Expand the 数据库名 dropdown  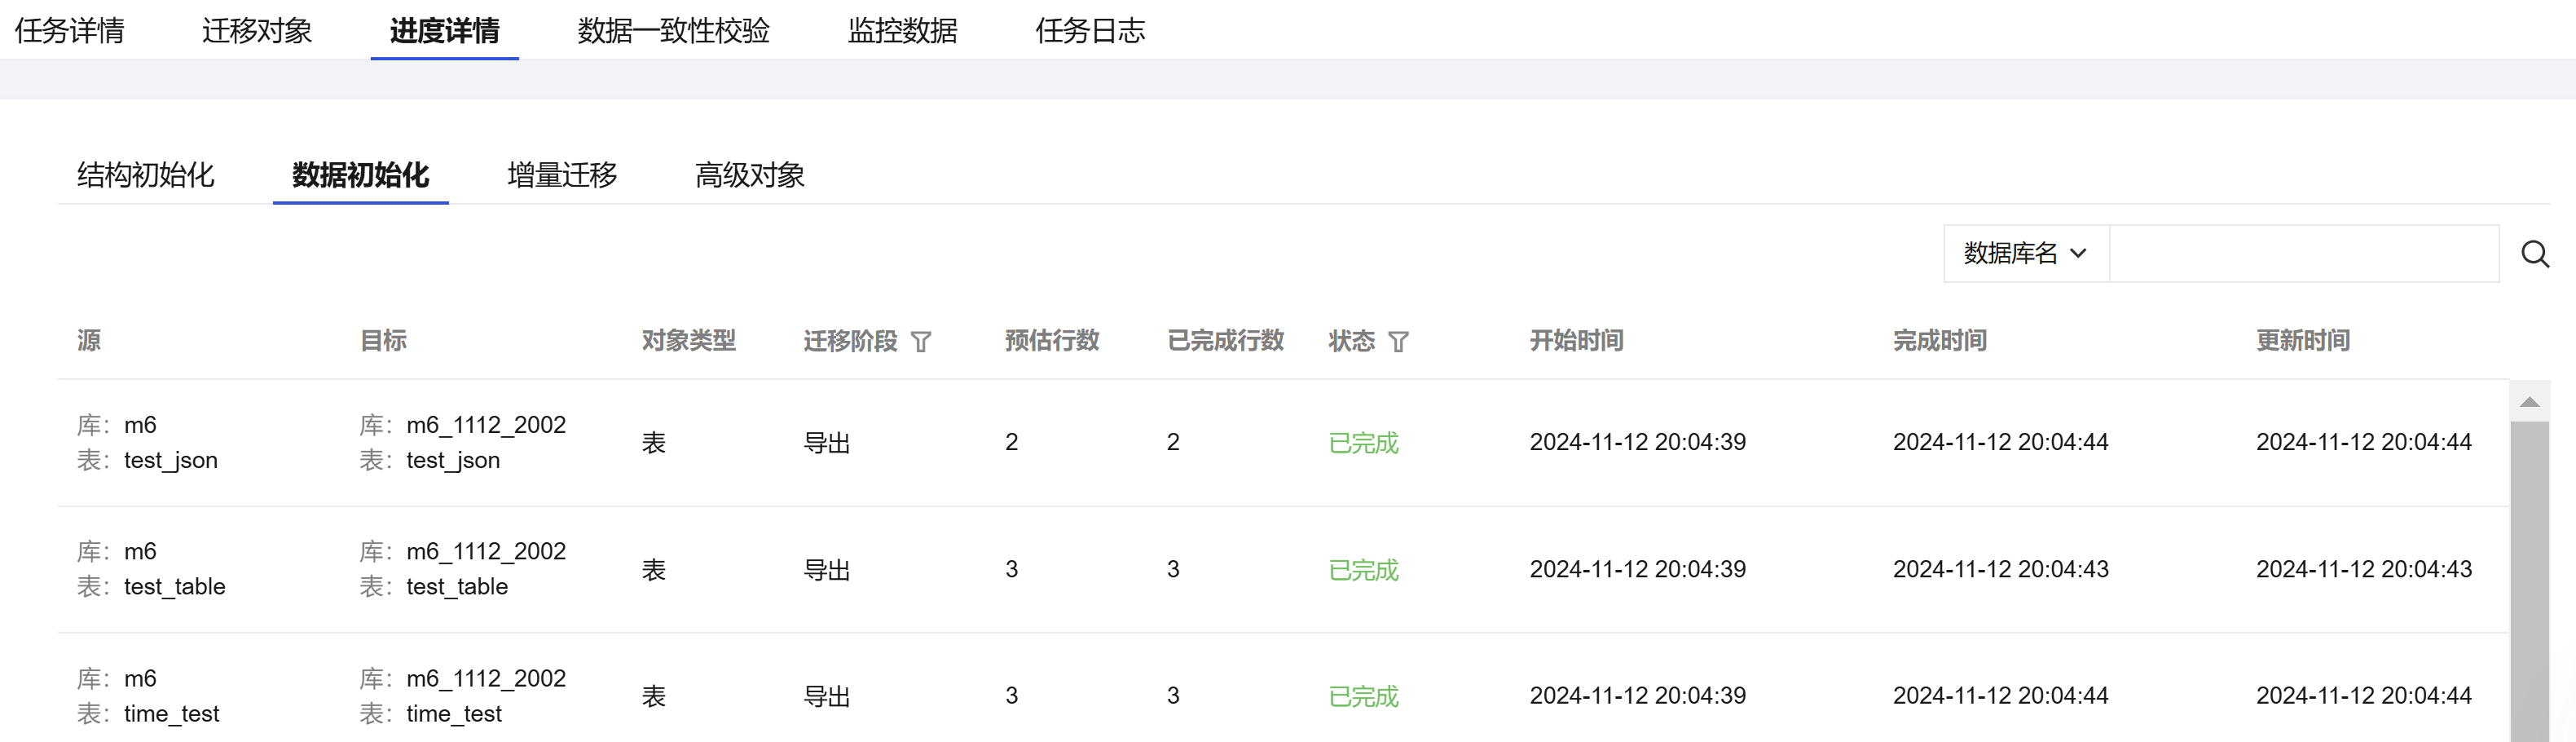click(x=2025, y=254)
